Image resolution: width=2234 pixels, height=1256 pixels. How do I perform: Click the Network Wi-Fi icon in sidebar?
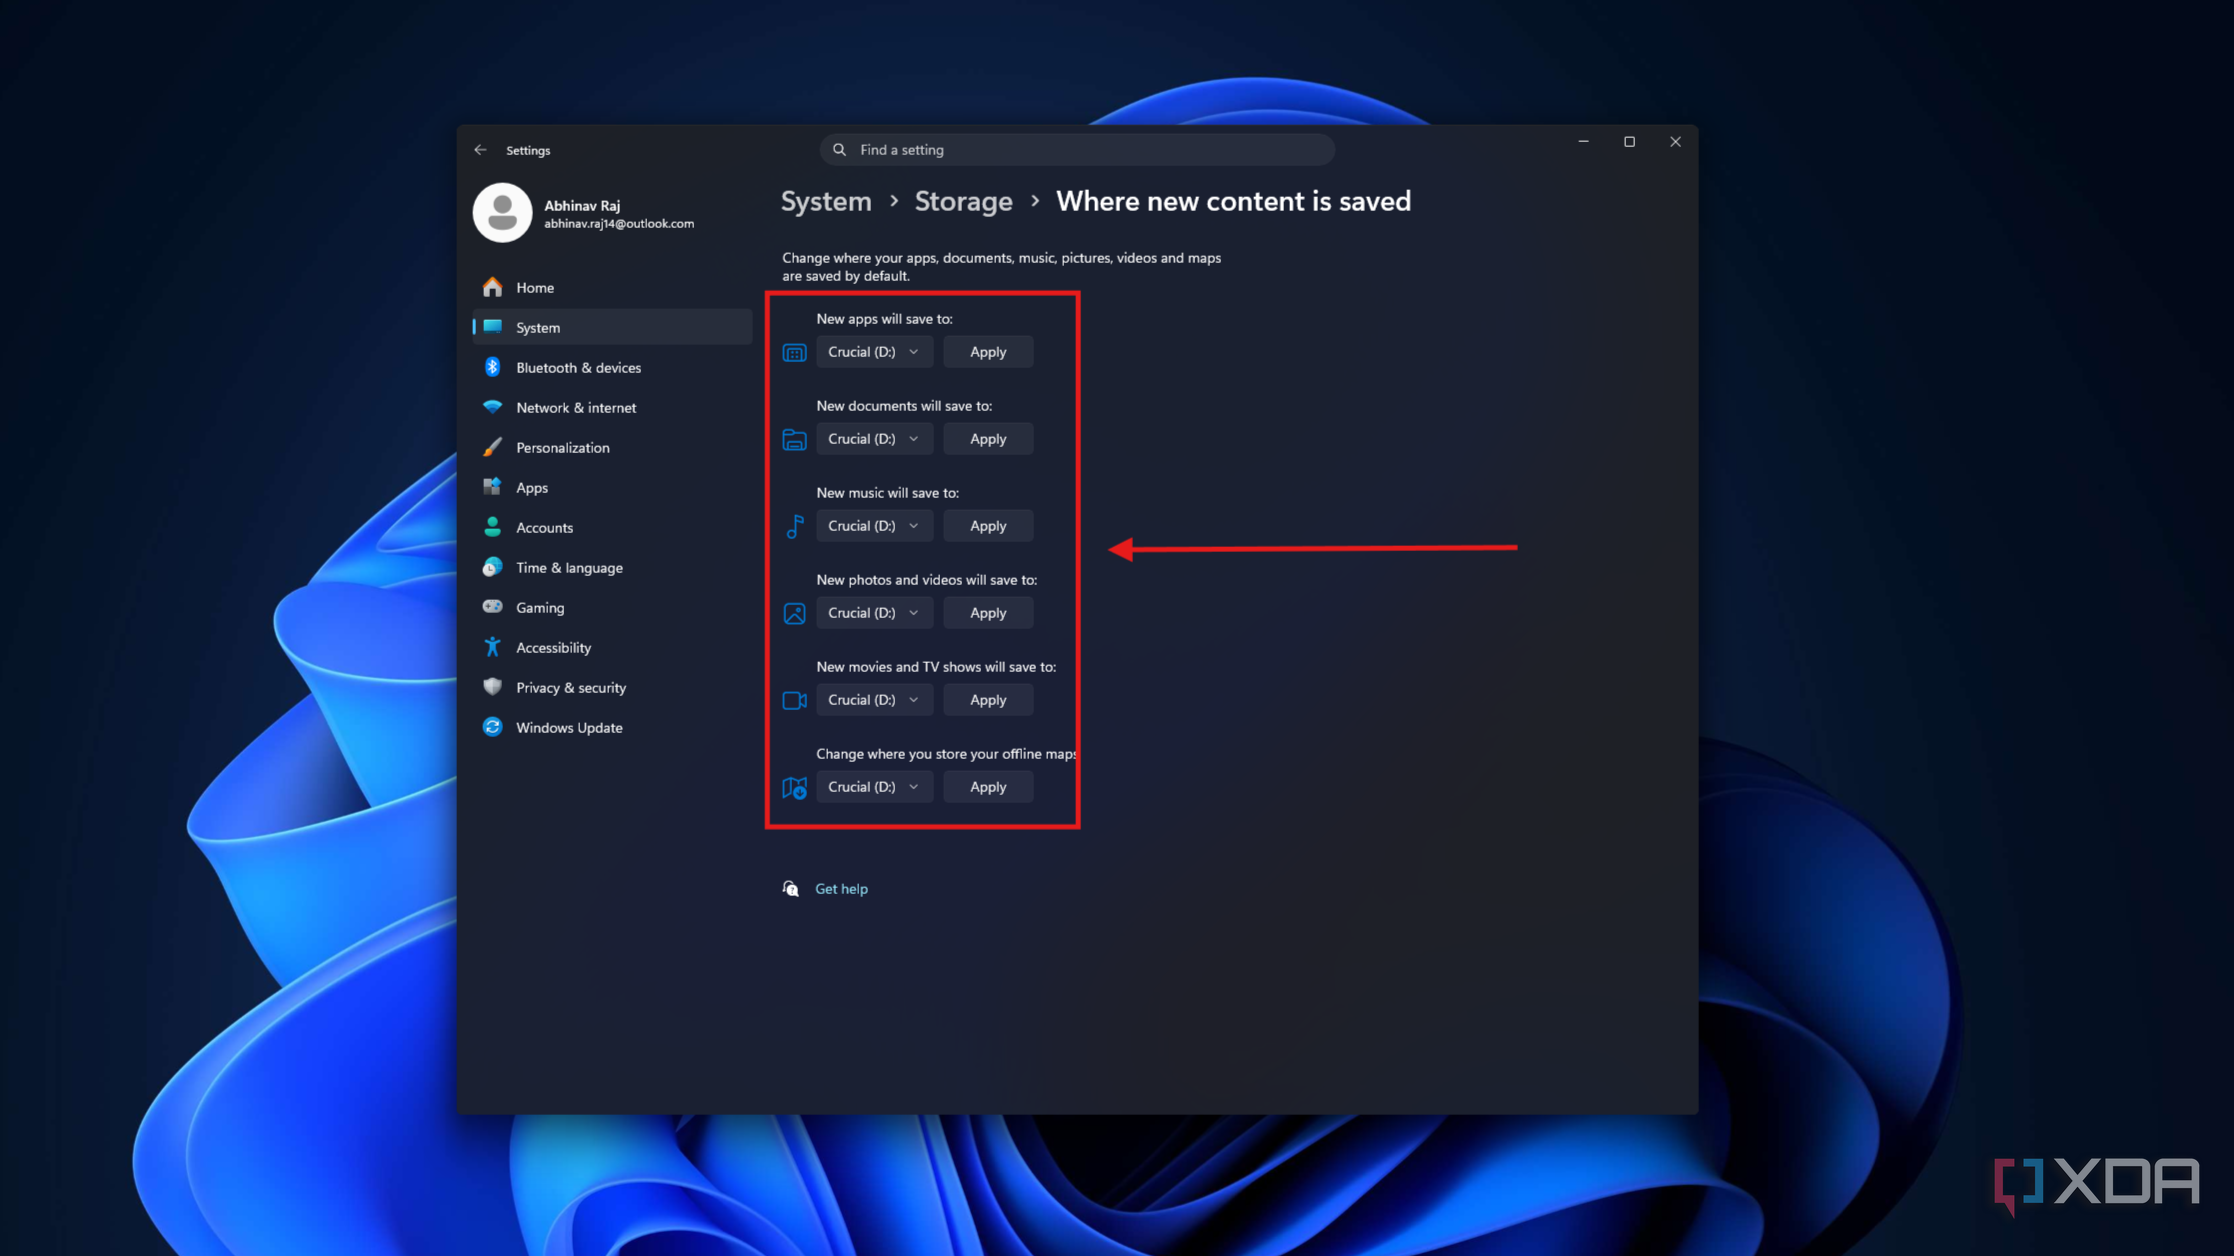[492, 407]
